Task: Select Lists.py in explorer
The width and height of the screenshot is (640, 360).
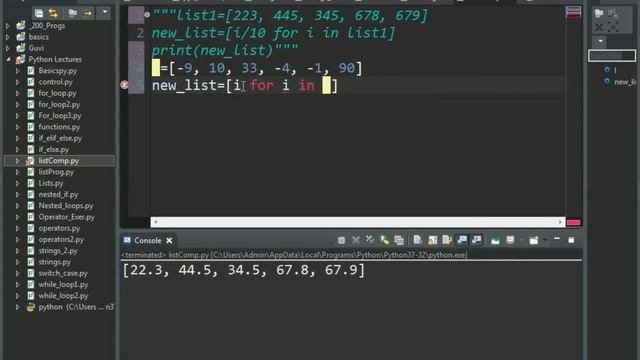Action: click(x=51, y=183)
